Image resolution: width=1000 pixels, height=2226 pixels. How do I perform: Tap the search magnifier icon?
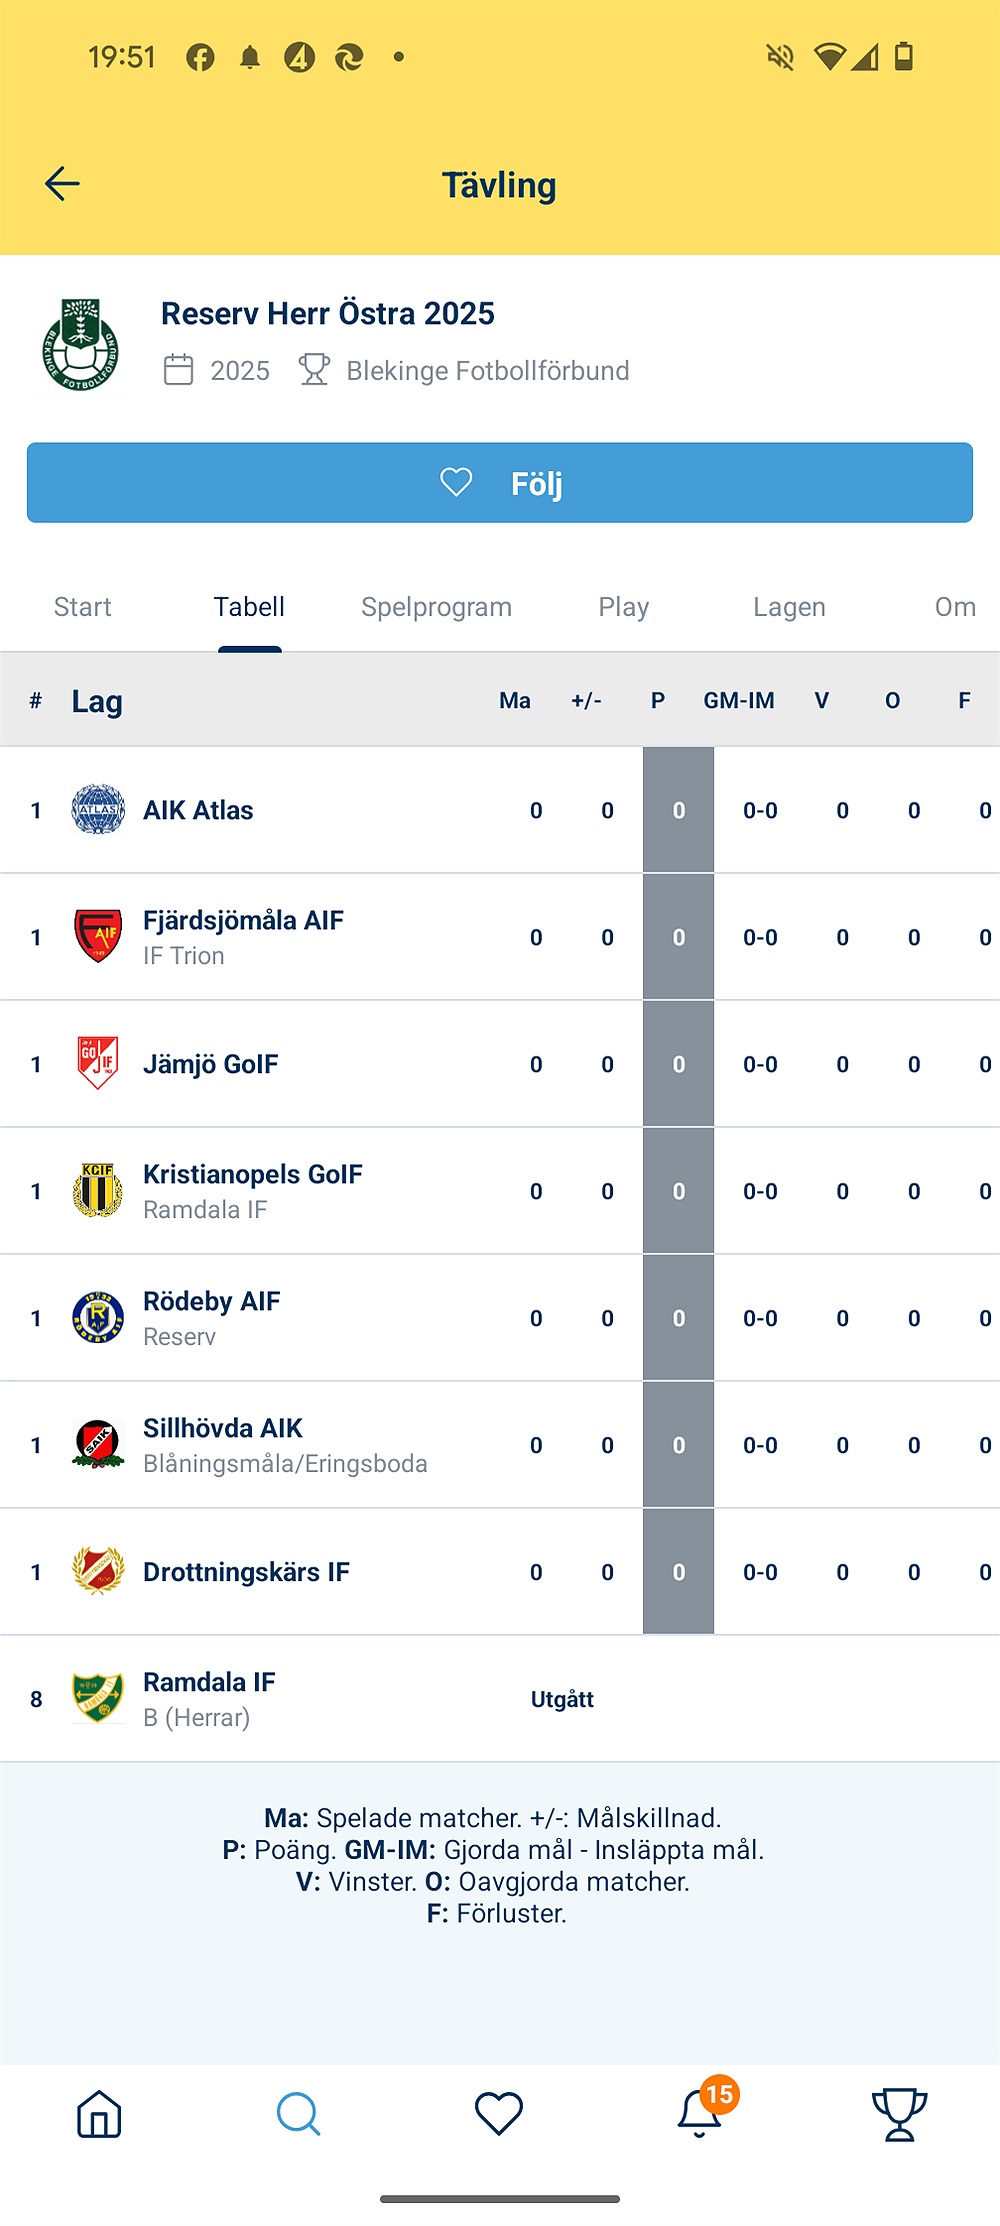[x=298, y=2114]
